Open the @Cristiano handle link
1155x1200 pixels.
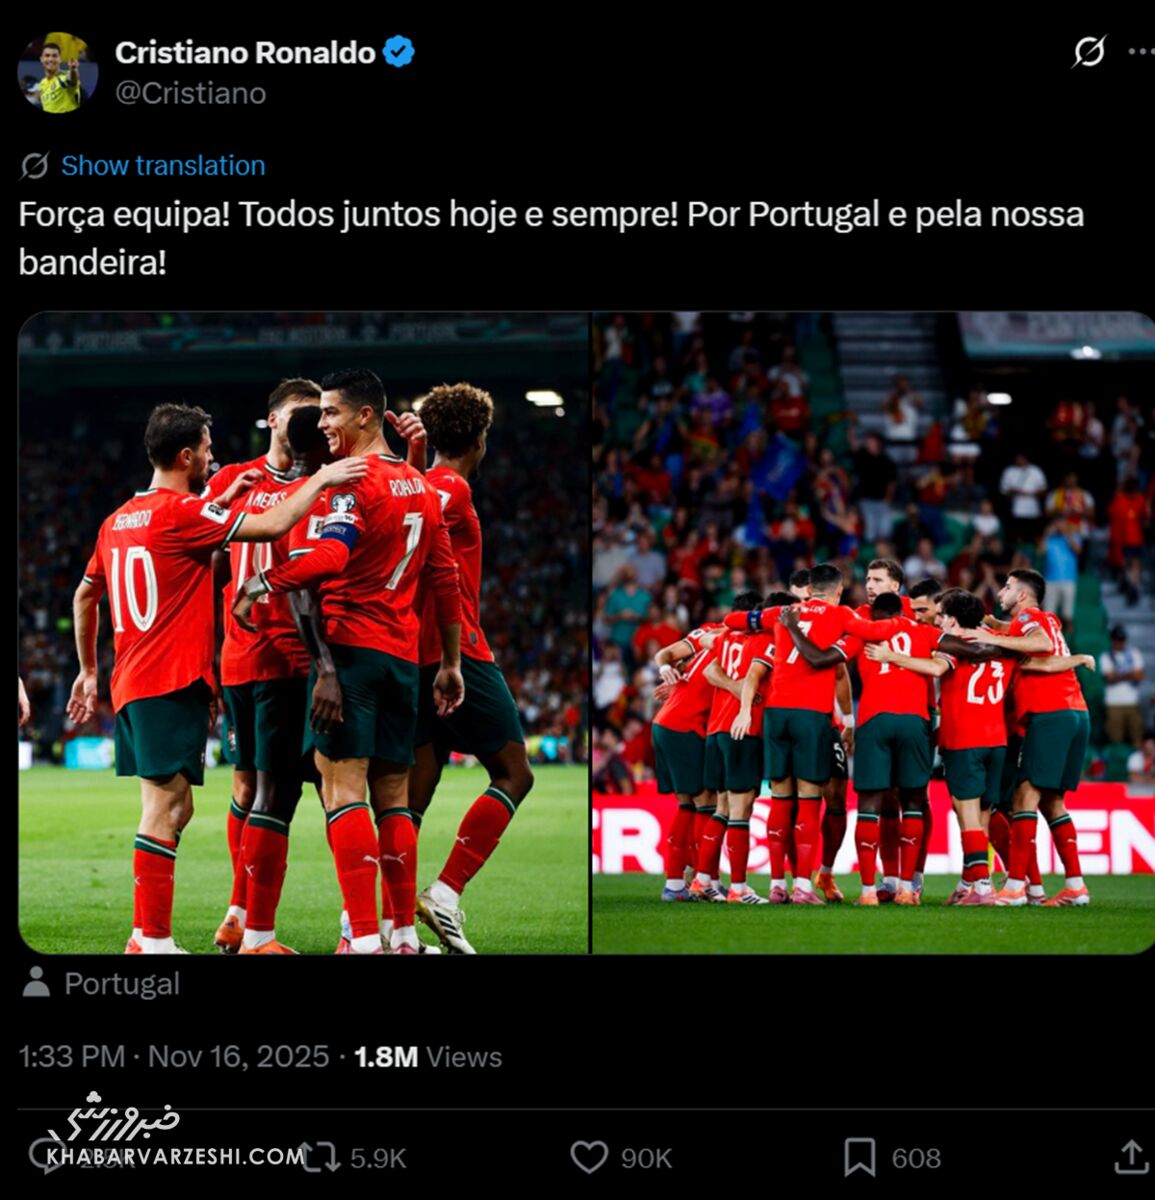pos(190,93)
